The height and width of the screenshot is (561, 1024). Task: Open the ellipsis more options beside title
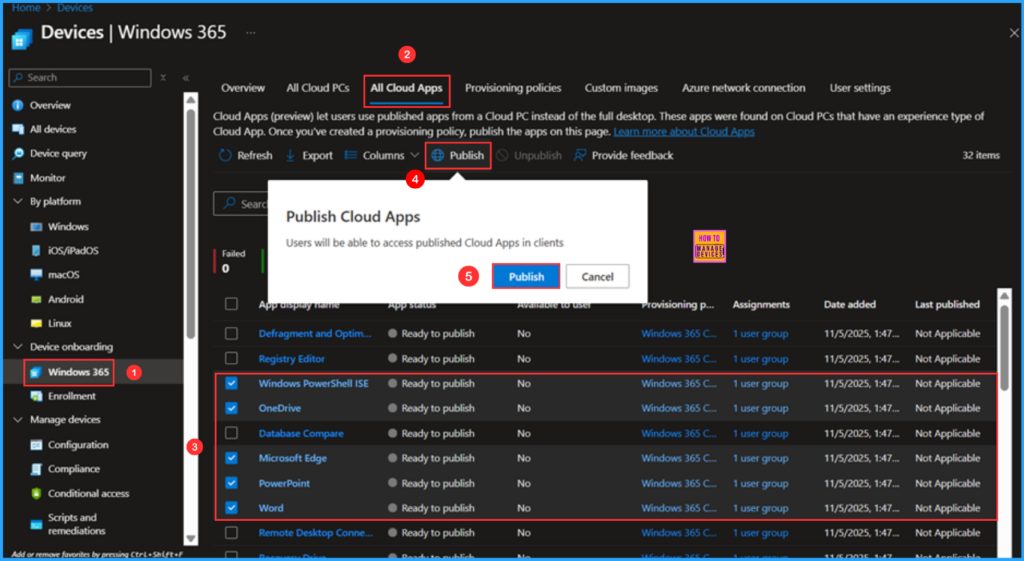251,33
